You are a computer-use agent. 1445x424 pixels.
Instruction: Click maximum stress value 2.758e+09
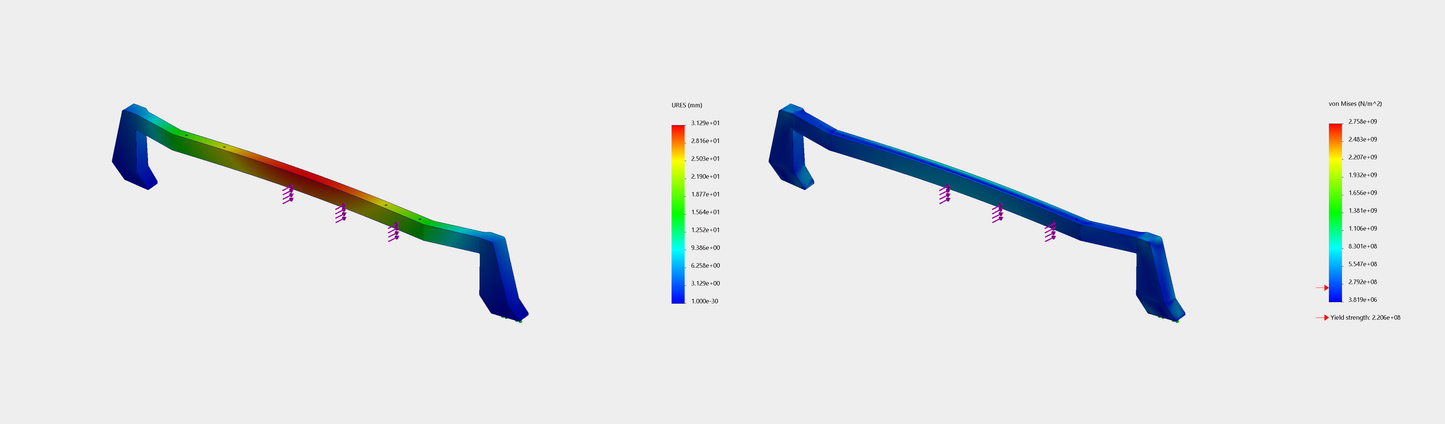pos(1363,122)
